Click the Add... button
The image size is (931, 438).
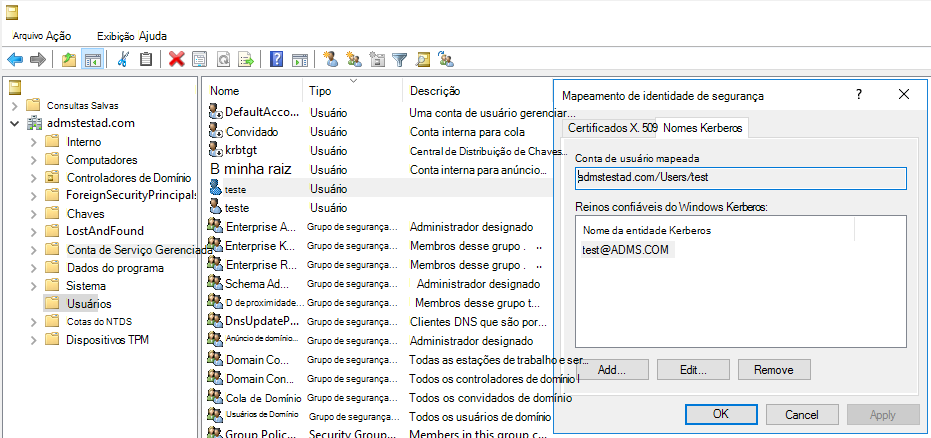(612, 370)
